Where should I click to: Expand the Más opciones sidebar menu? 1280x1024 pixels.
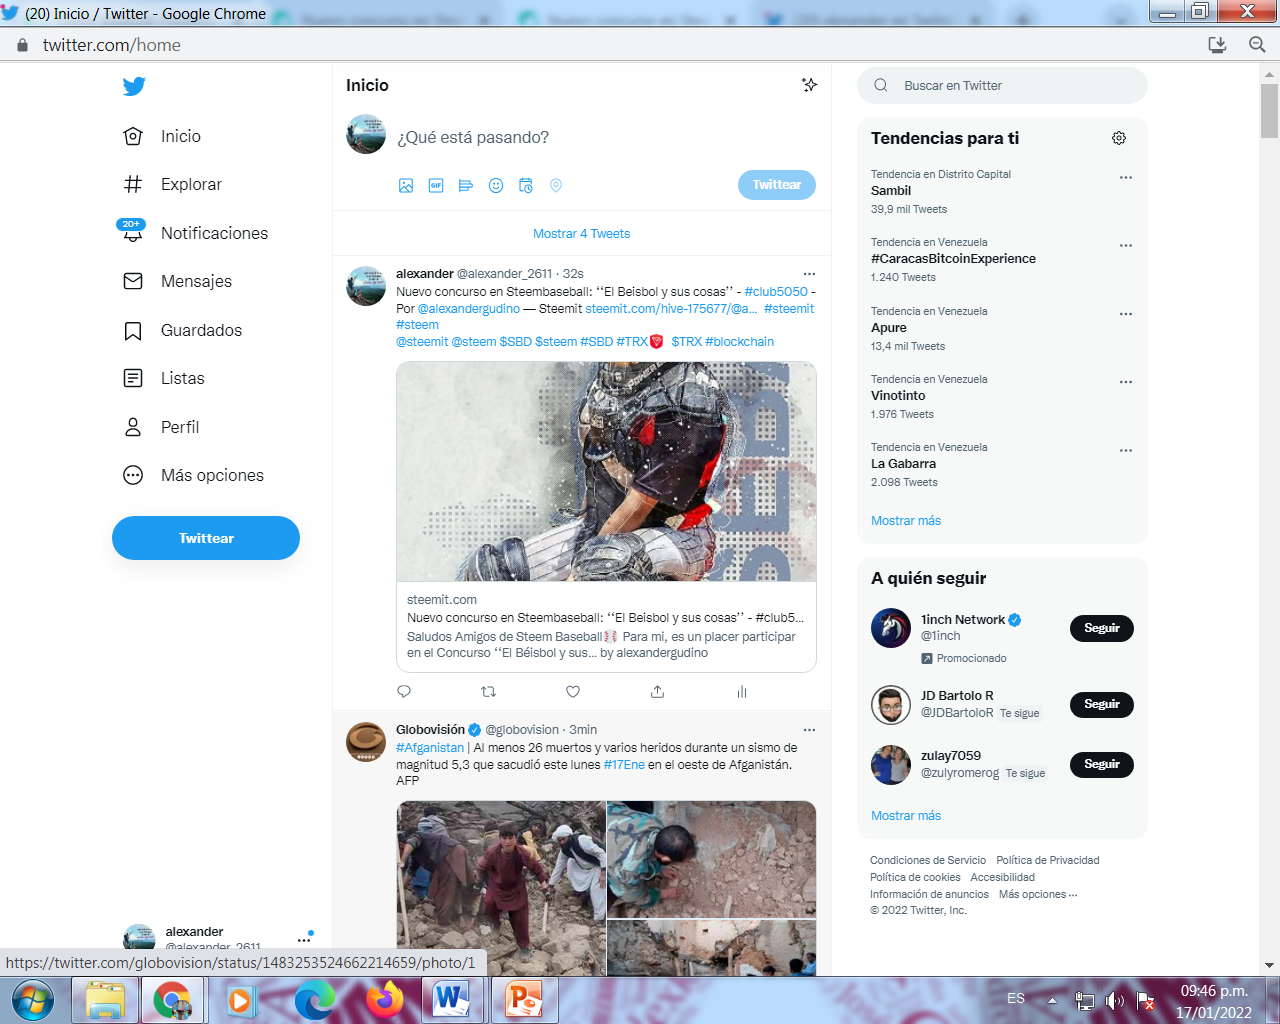pos(192,475)
